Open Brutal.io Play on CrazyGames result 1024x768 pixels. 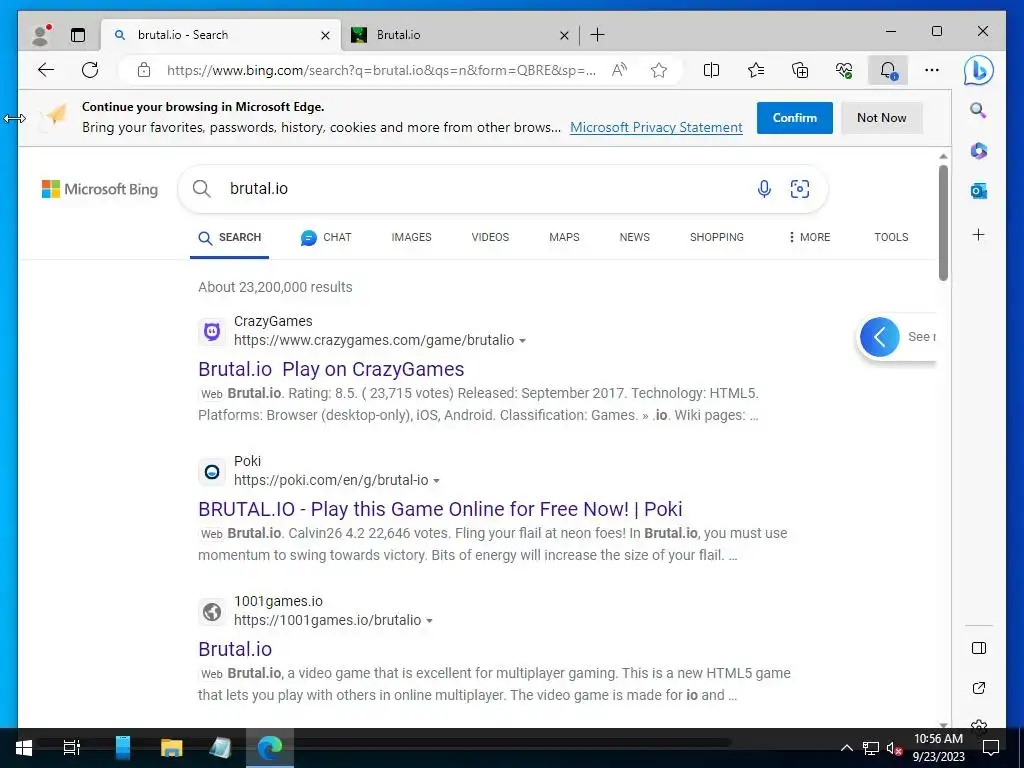[331, 369]
